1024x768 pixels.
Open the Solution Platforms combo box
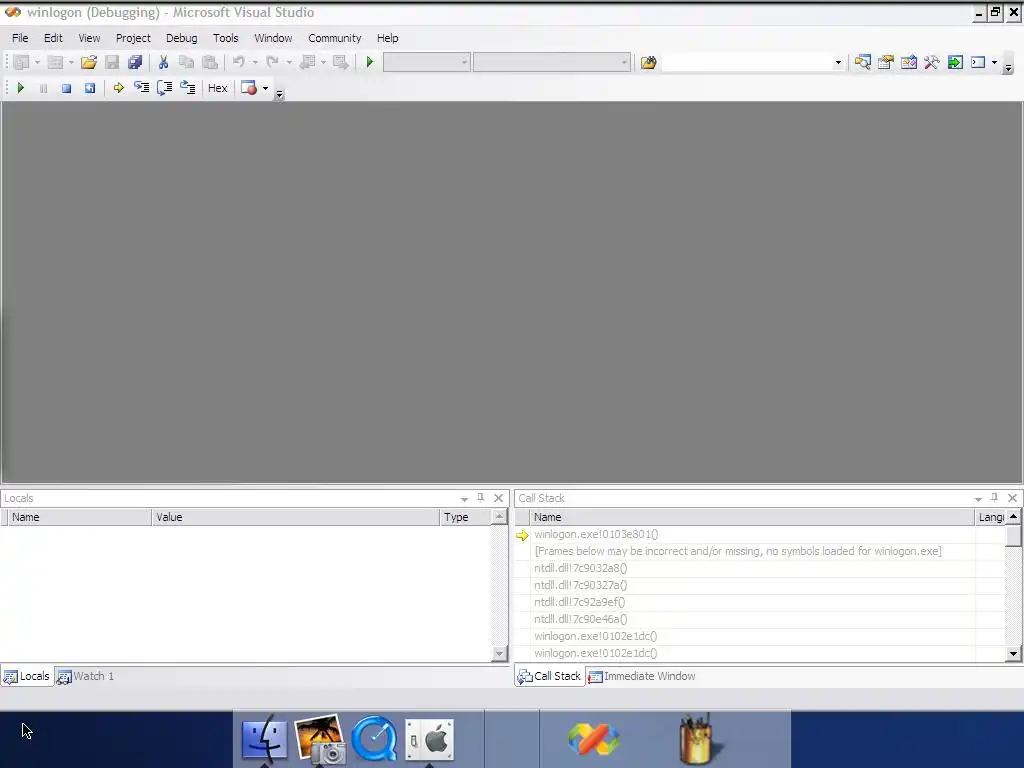[552, 62]
